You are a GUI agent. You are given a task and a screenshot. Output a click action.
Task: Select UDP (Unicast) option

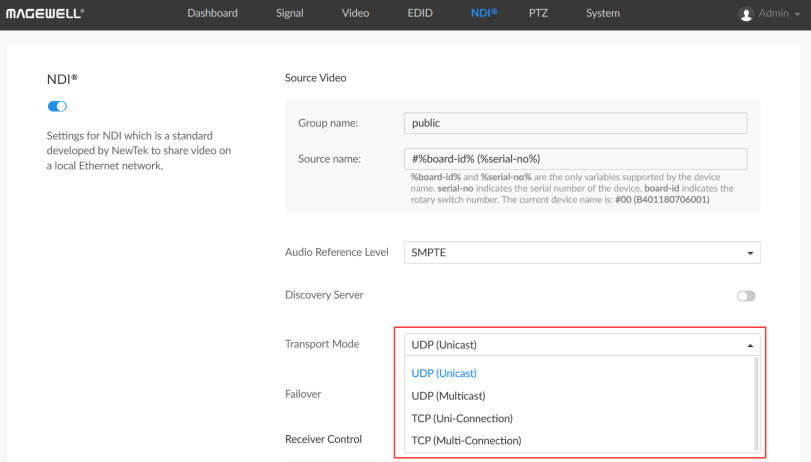coord(444,373)
